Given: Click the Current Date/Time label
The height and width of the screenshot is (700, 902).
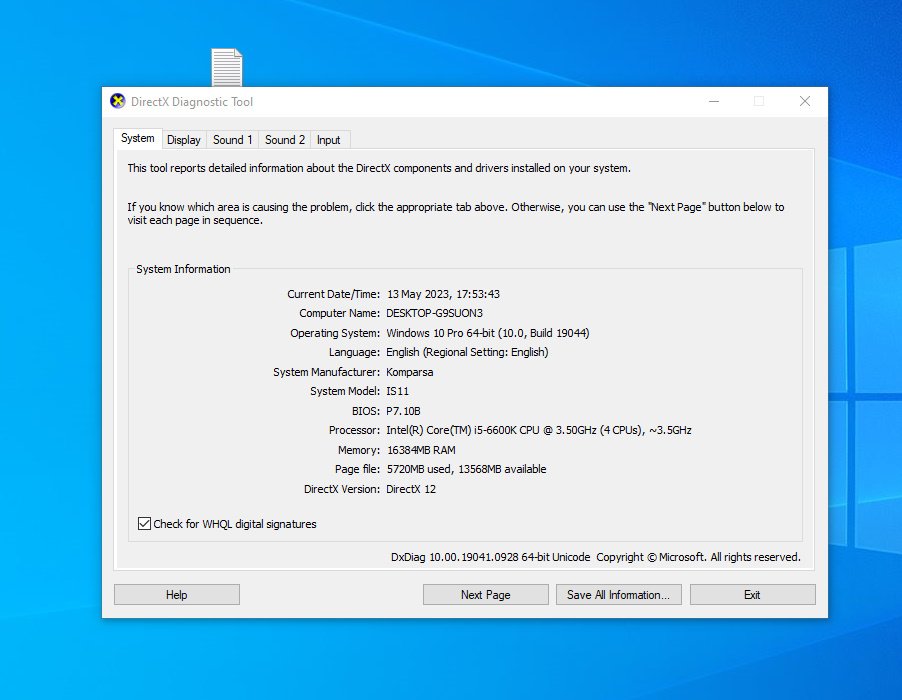Looking at the screenshot, I should coord(334,294).
